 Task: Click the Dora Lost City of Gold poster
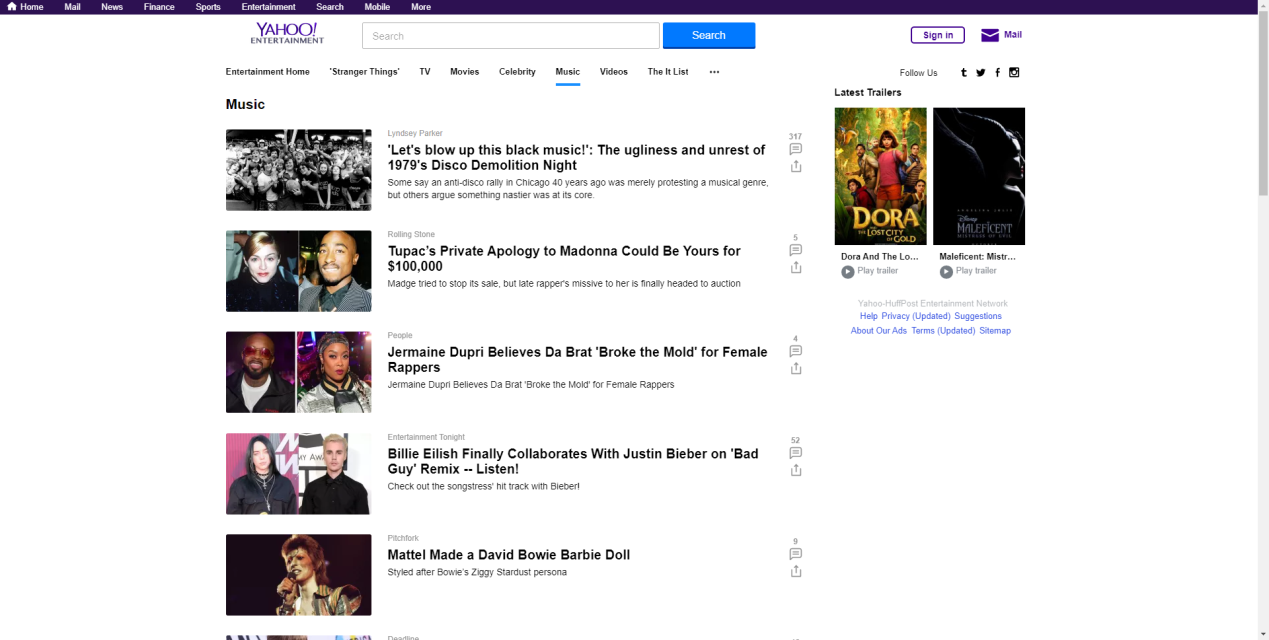[x=880, y=176]
